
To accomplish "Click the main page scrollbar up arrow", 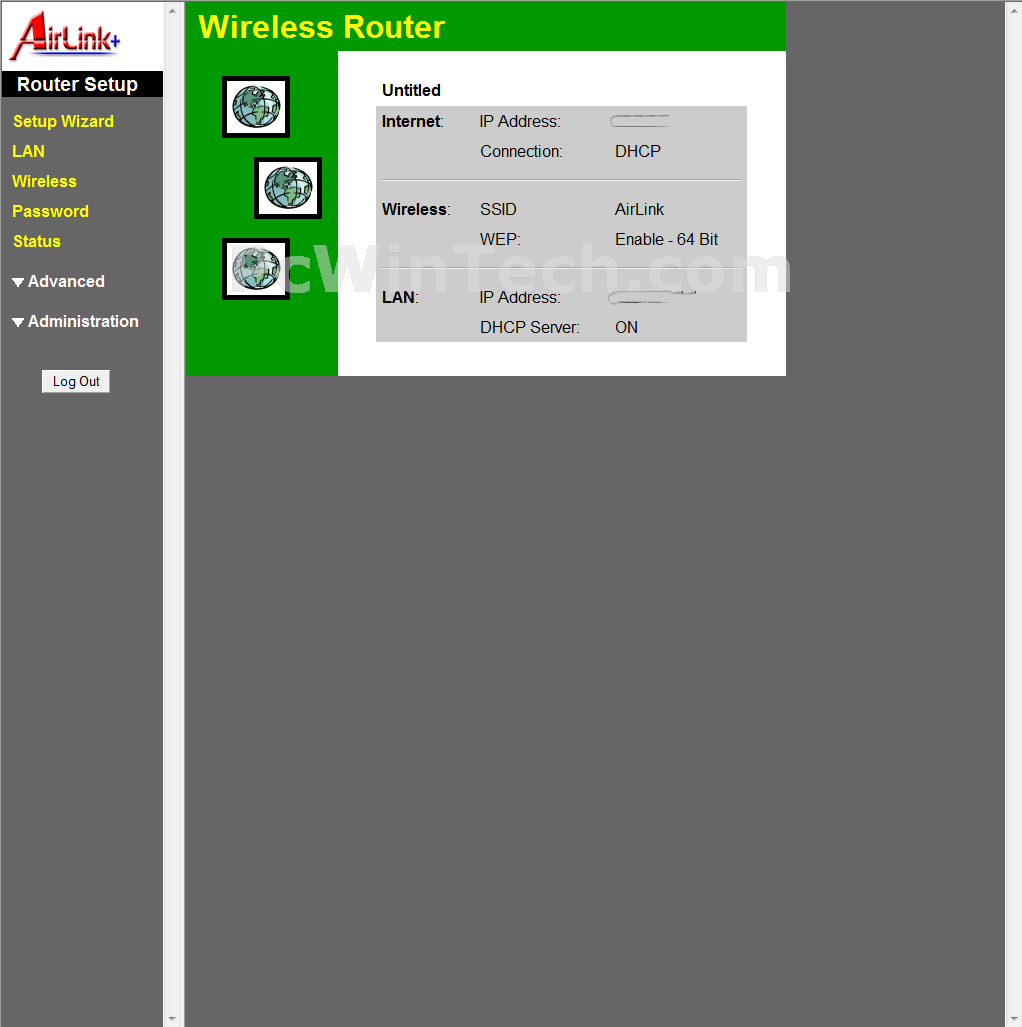I will [x=1013, y=11].
